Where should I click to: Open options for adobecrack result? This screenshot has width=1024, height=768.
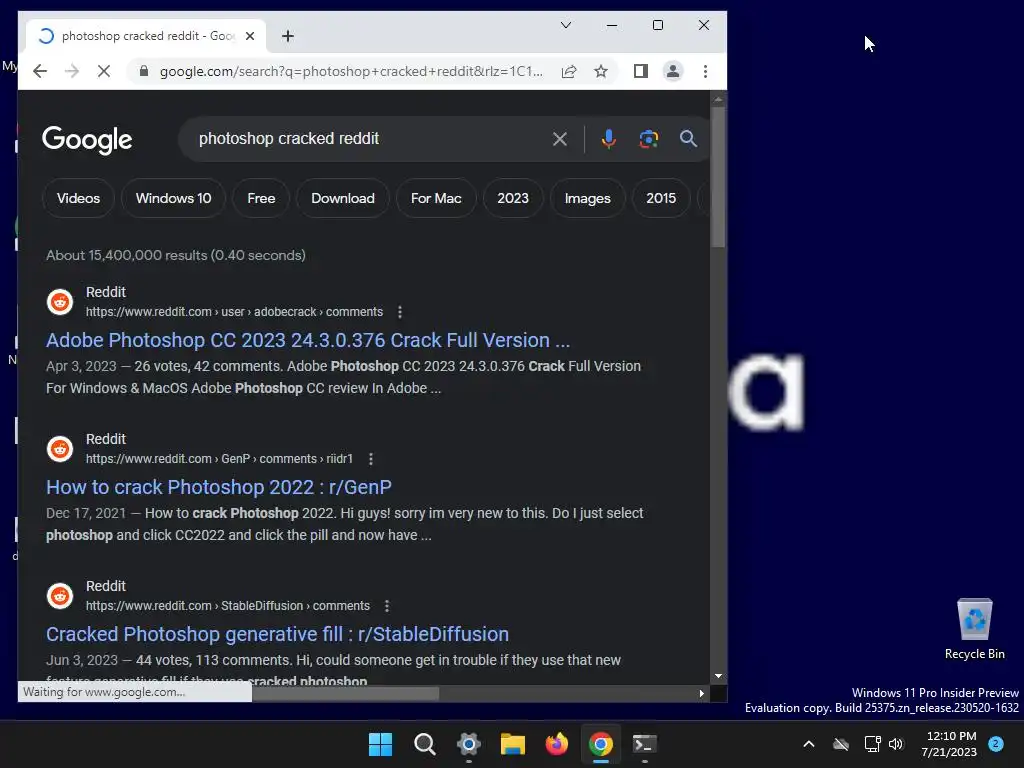[x=400, y=312]
